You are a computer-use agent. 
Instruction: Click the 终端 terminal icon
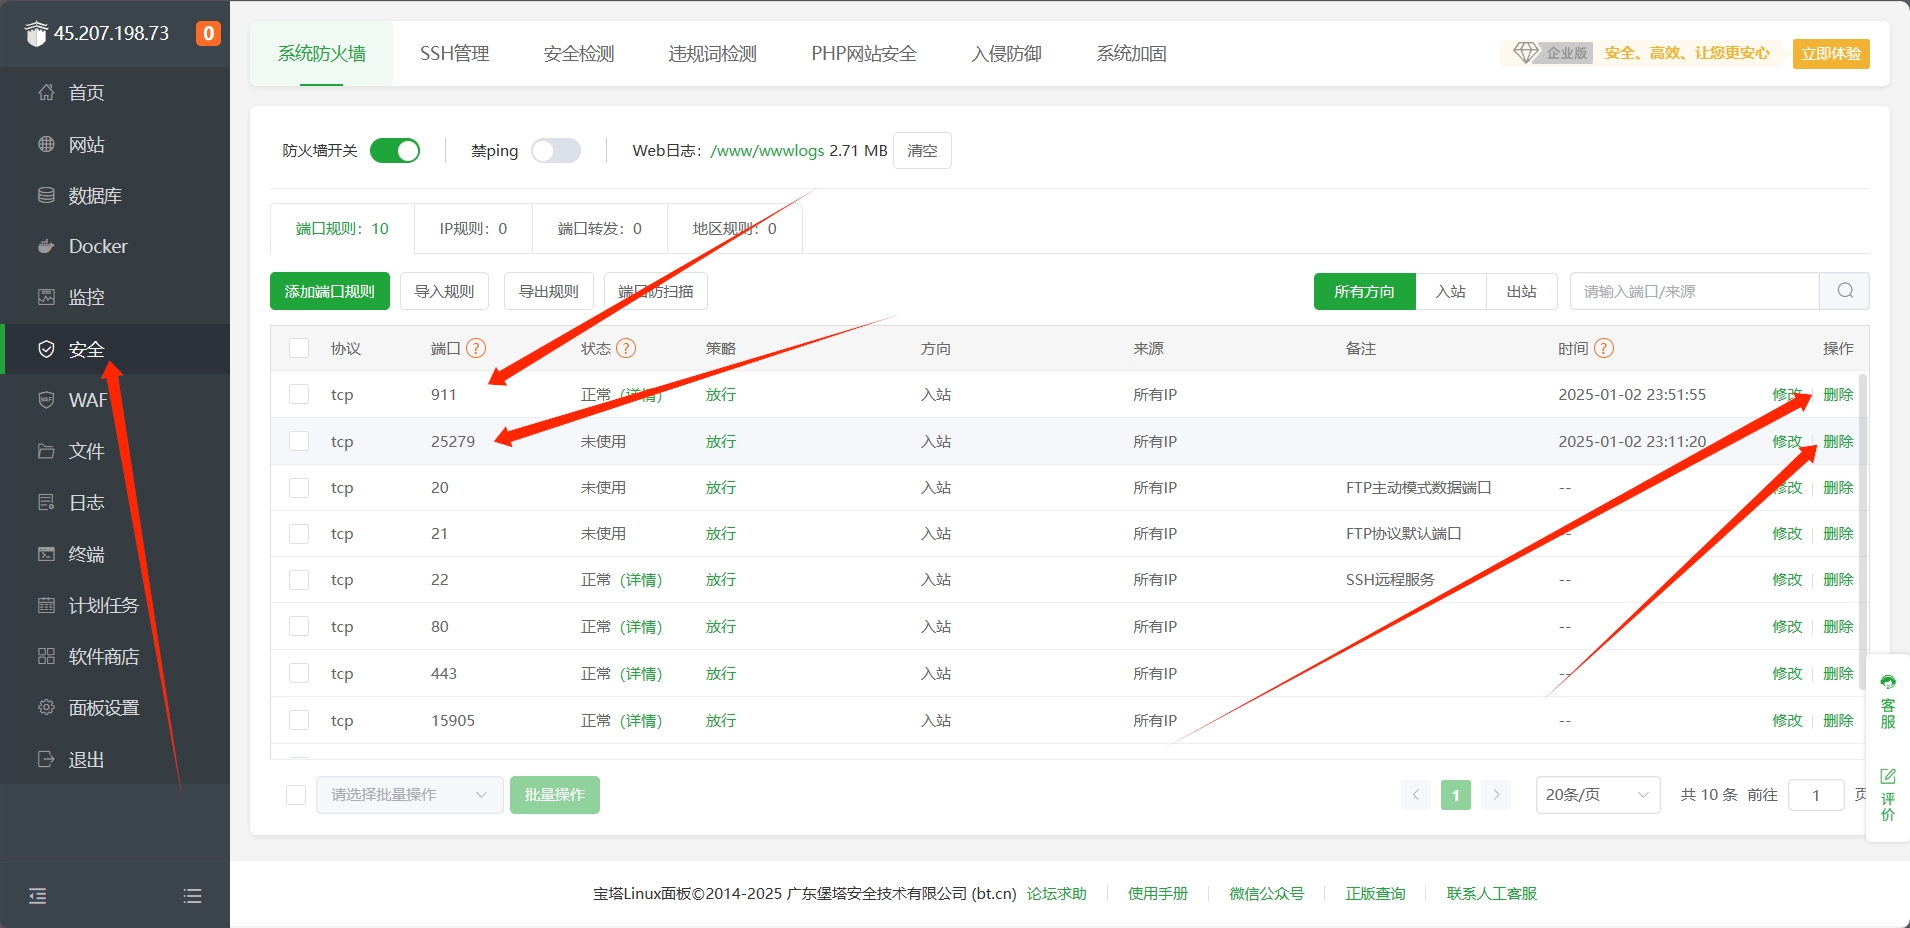tap(46, 554)
